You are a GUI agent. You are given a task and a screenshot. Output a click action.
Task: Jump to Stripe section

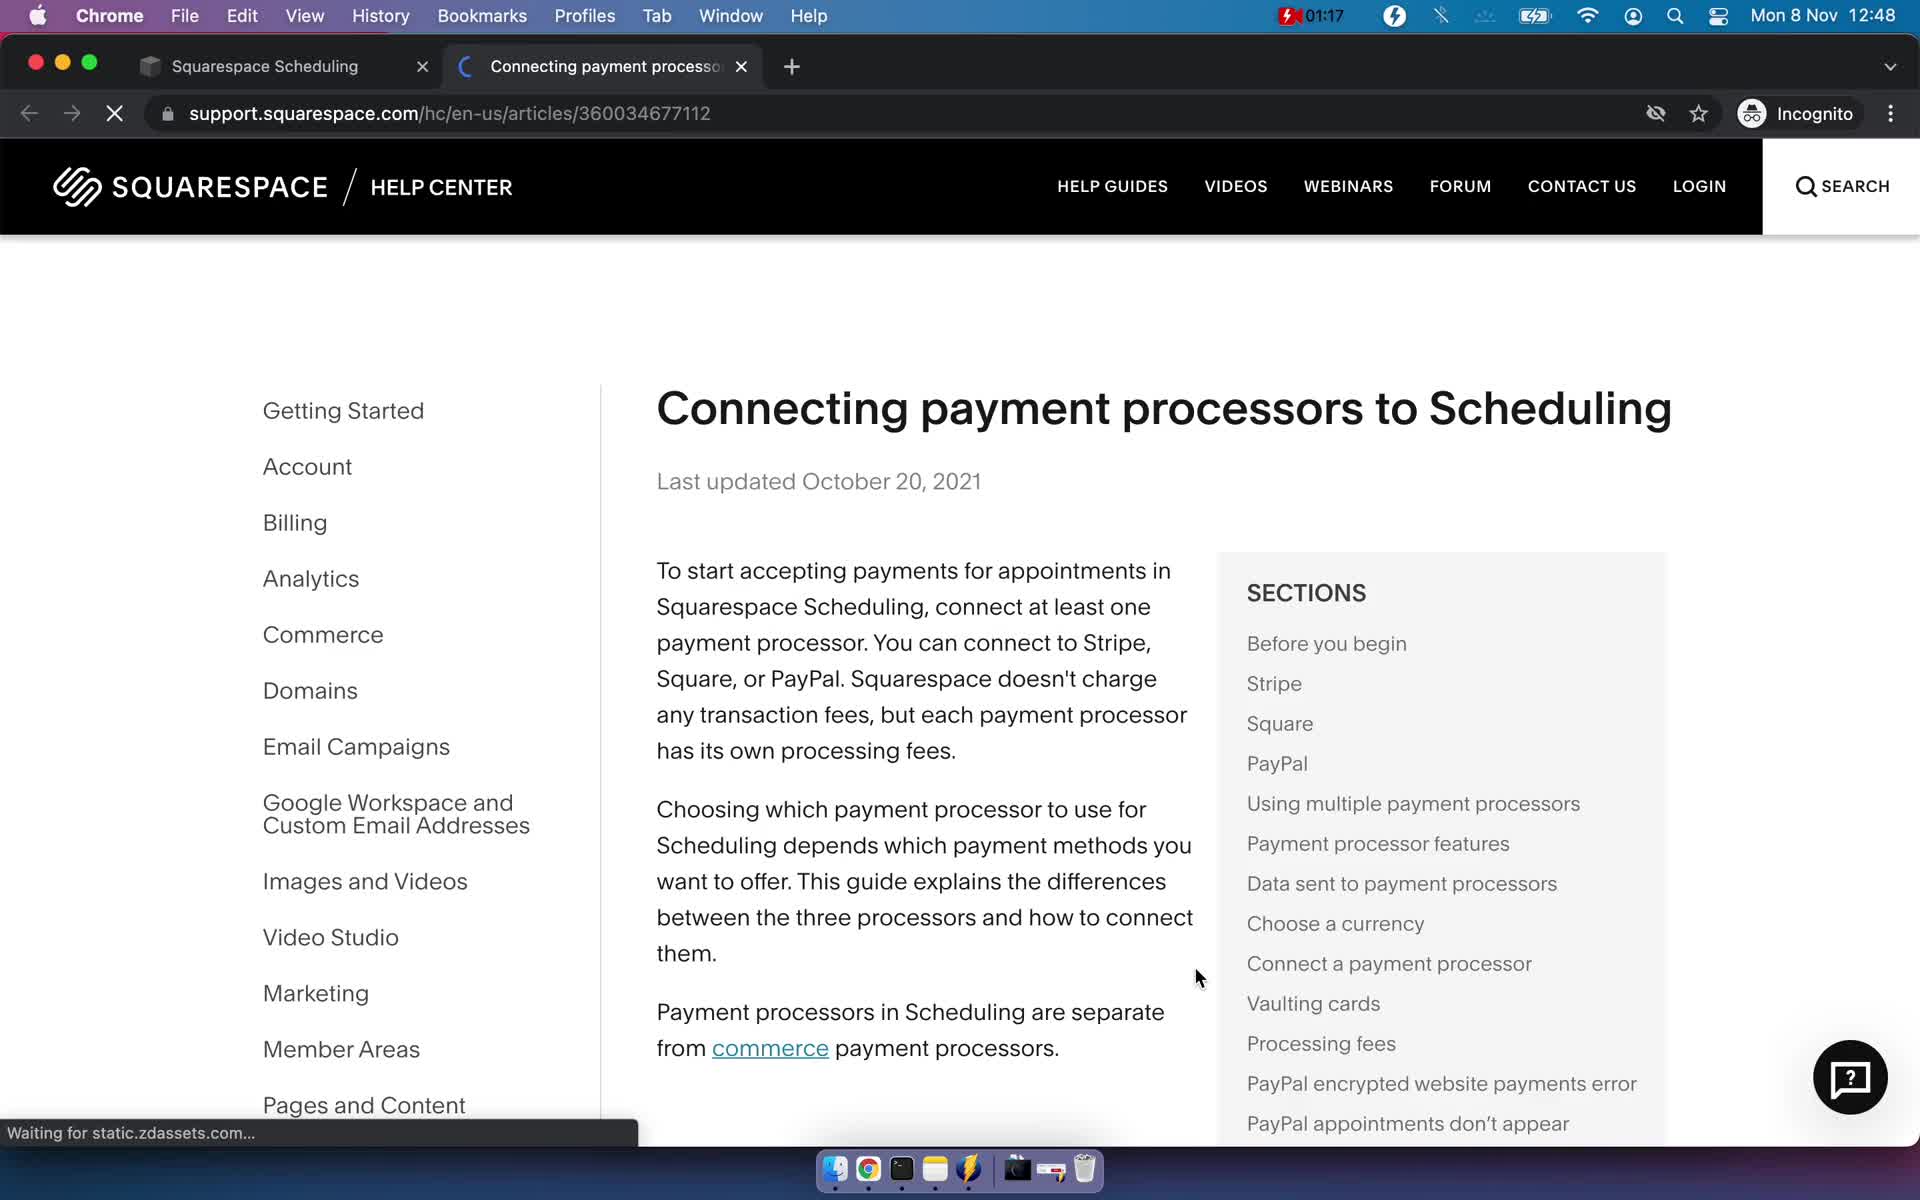pyautogui.click(x=1274, y=684)
